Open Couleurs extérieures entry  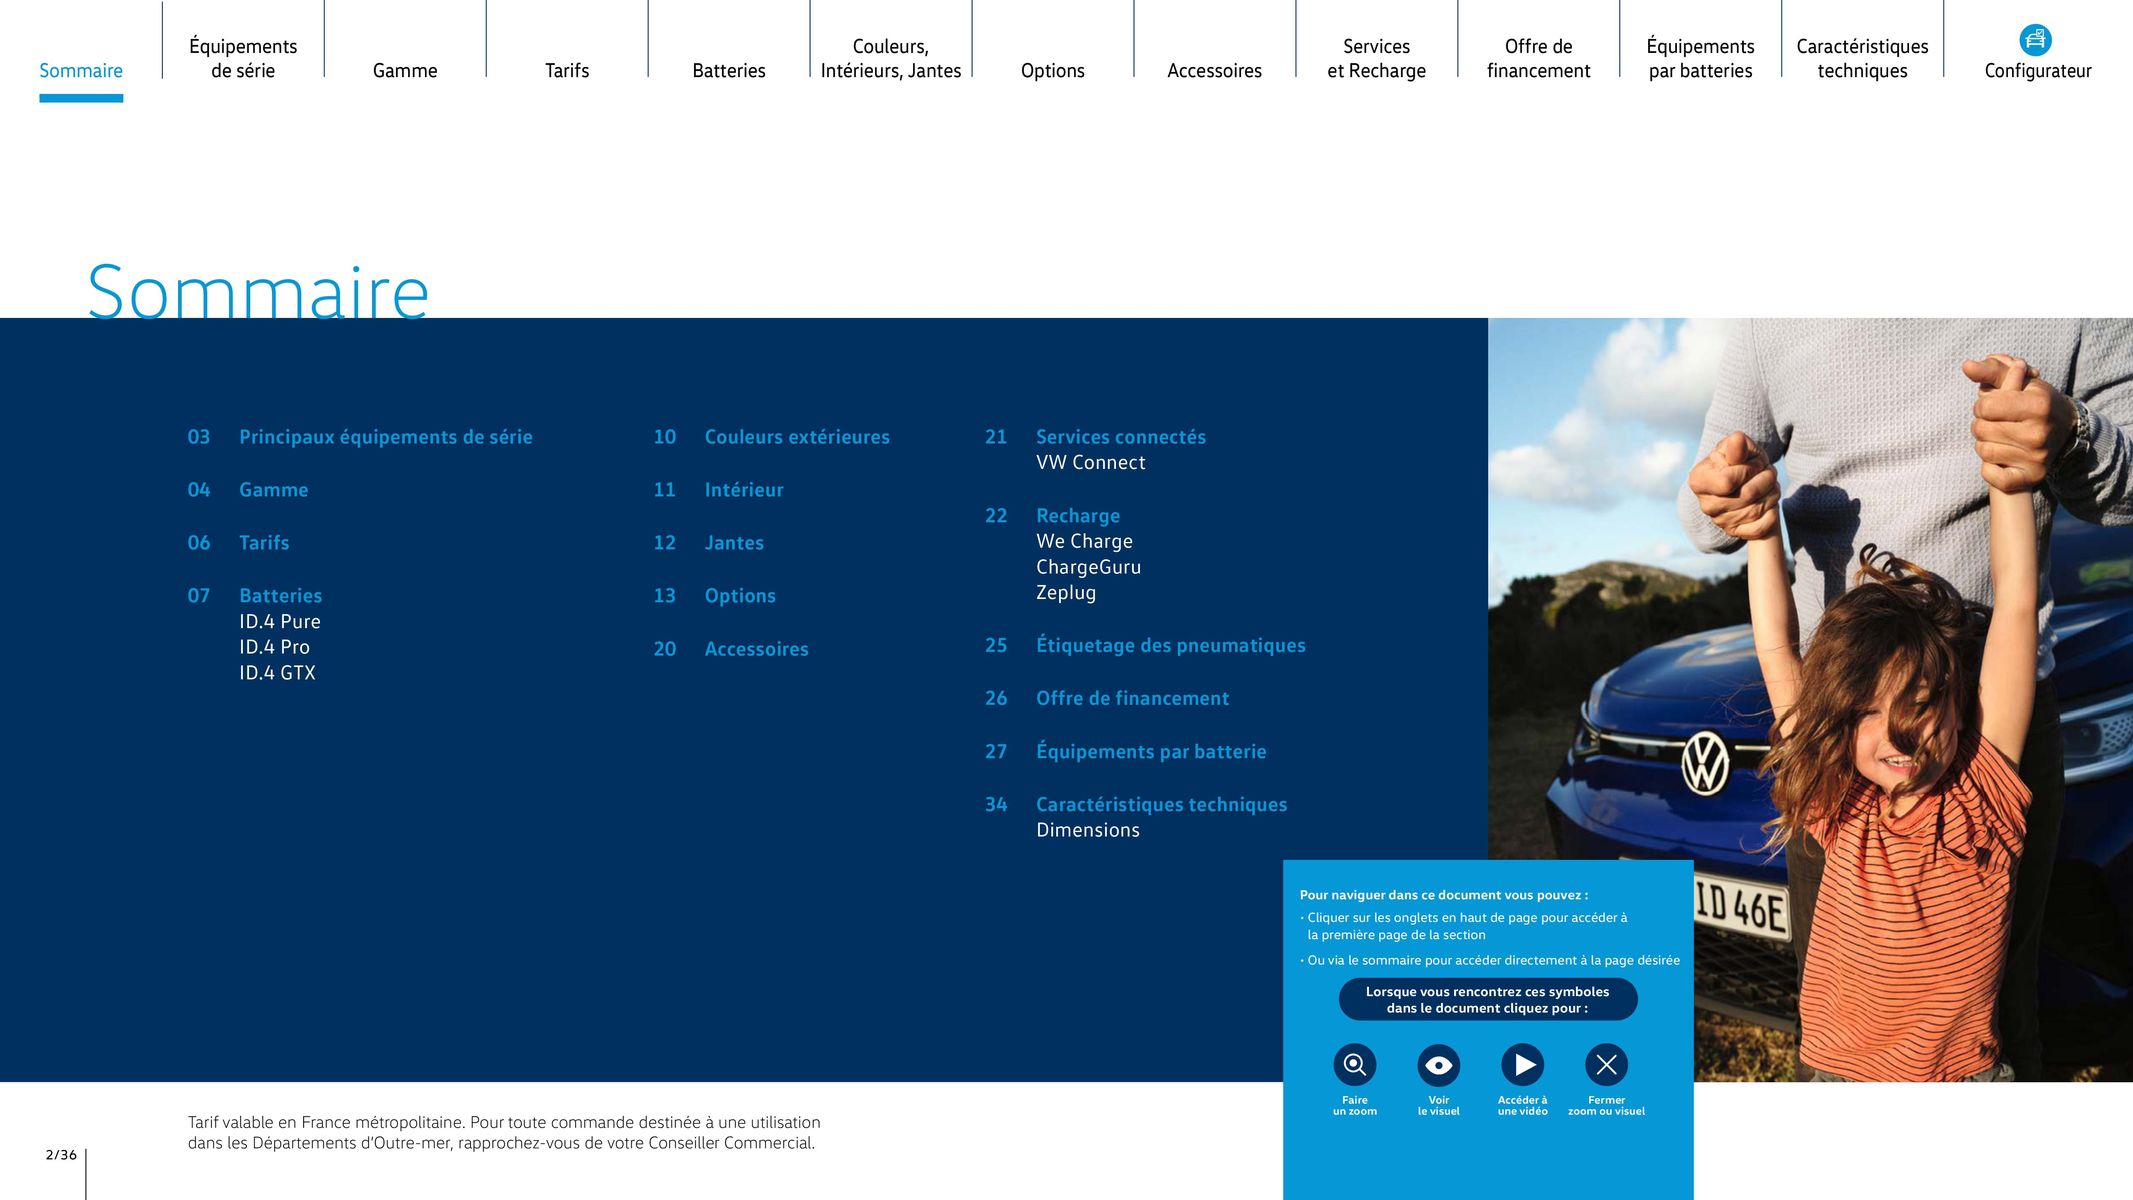coord(797,437)
